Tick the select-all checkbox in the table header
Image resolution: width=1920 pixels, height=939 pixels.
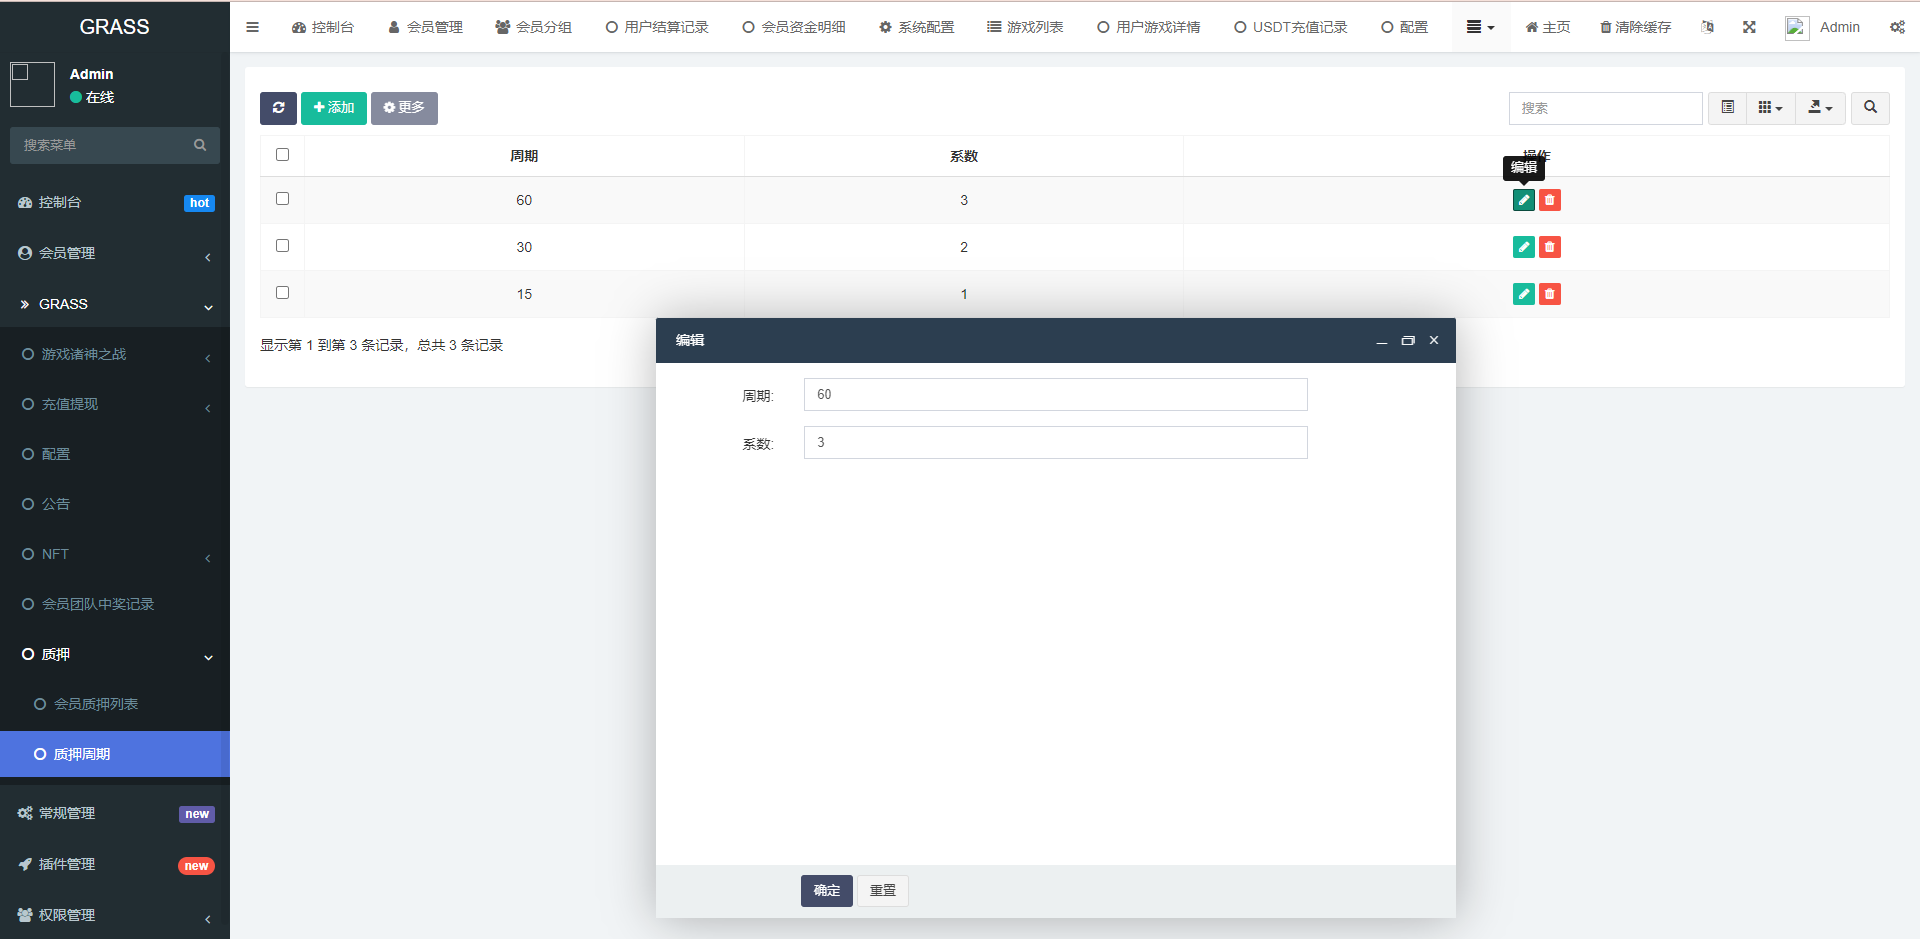(x=282, y=154)
